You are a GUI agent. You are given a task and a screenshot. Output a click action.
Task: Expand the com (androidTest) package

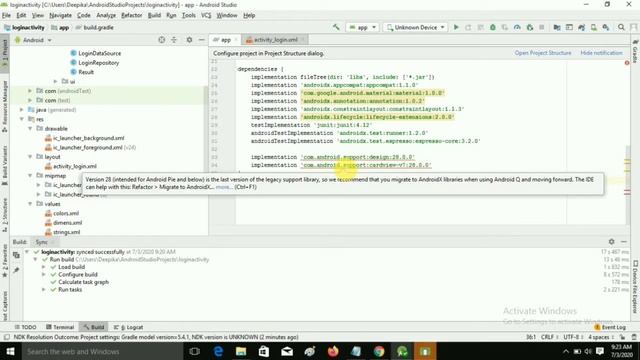click(x=30, y=91)
